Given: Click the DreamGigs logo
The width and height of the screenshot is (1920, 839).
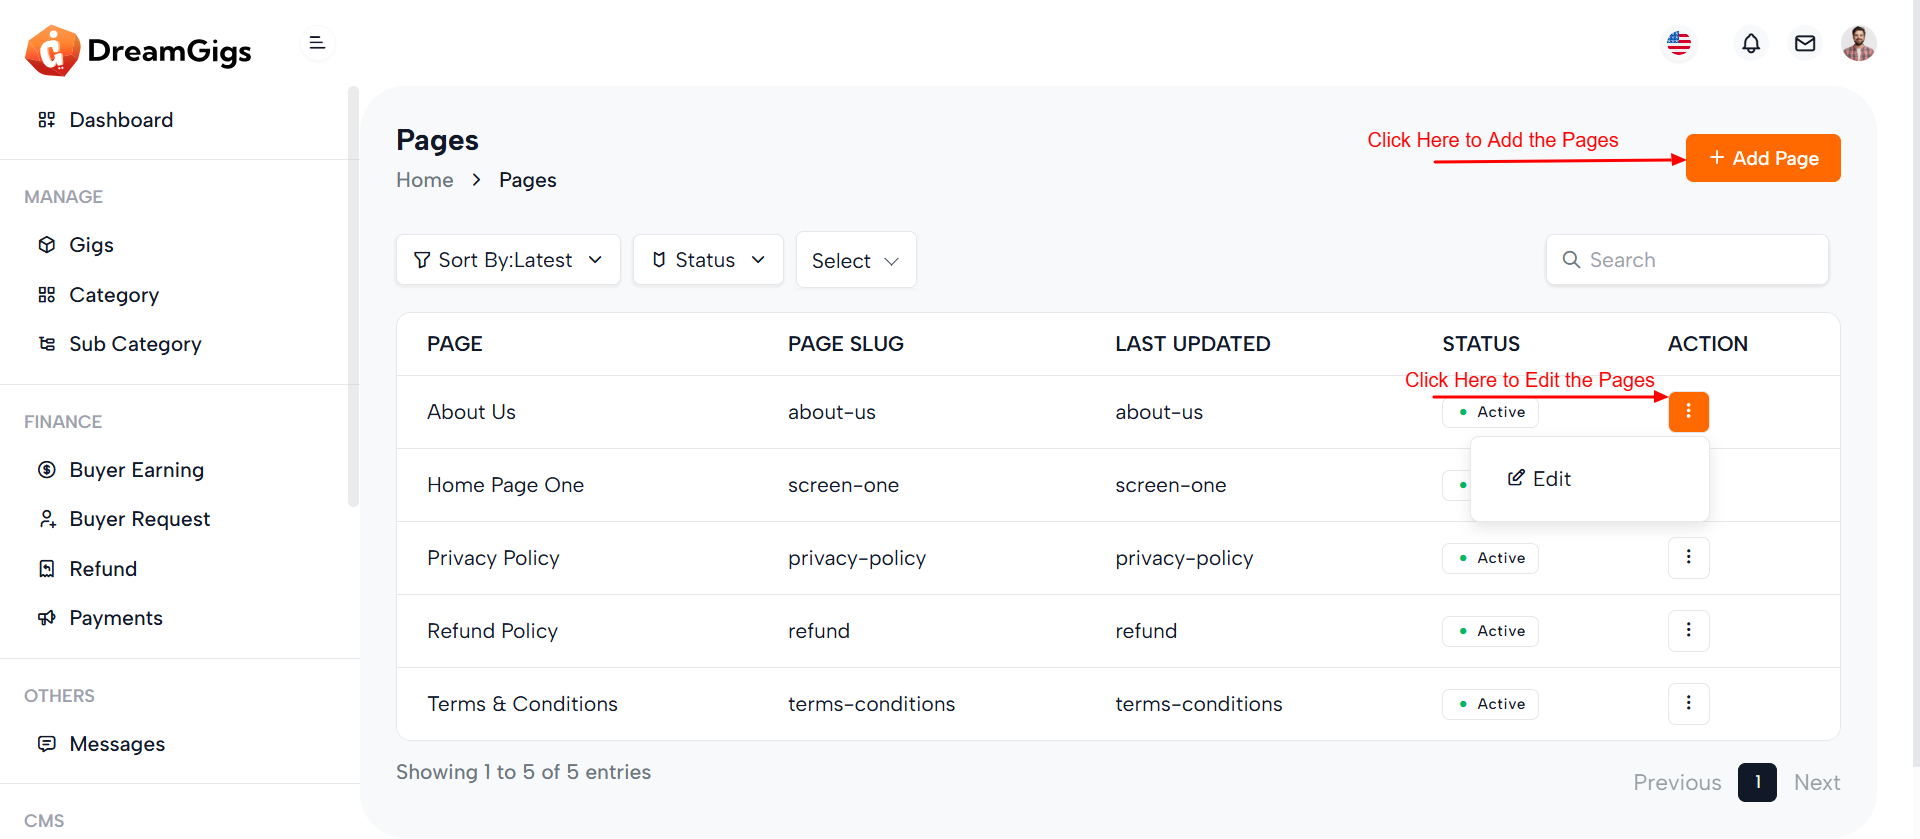Looking at the screenshot, I should (139, 50).
